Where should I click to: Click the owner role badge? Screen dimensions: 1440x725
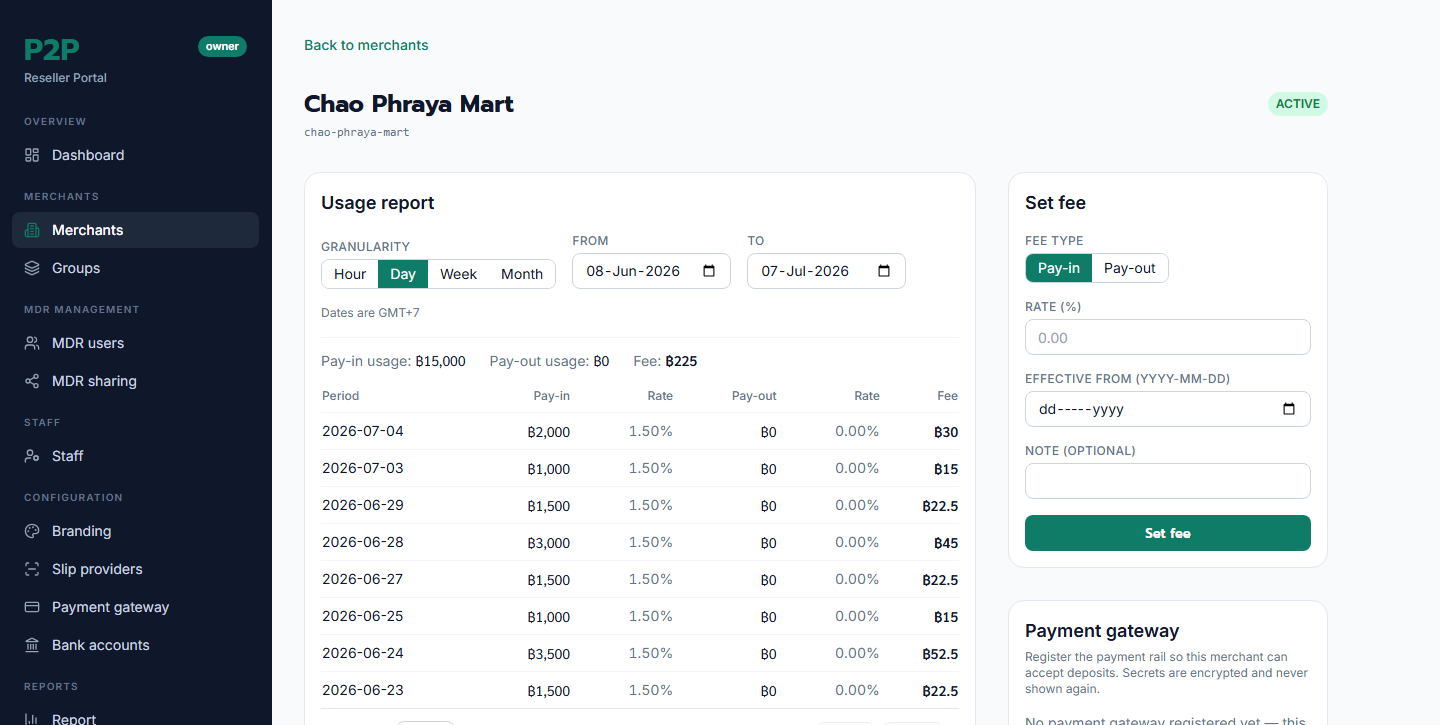222,46
